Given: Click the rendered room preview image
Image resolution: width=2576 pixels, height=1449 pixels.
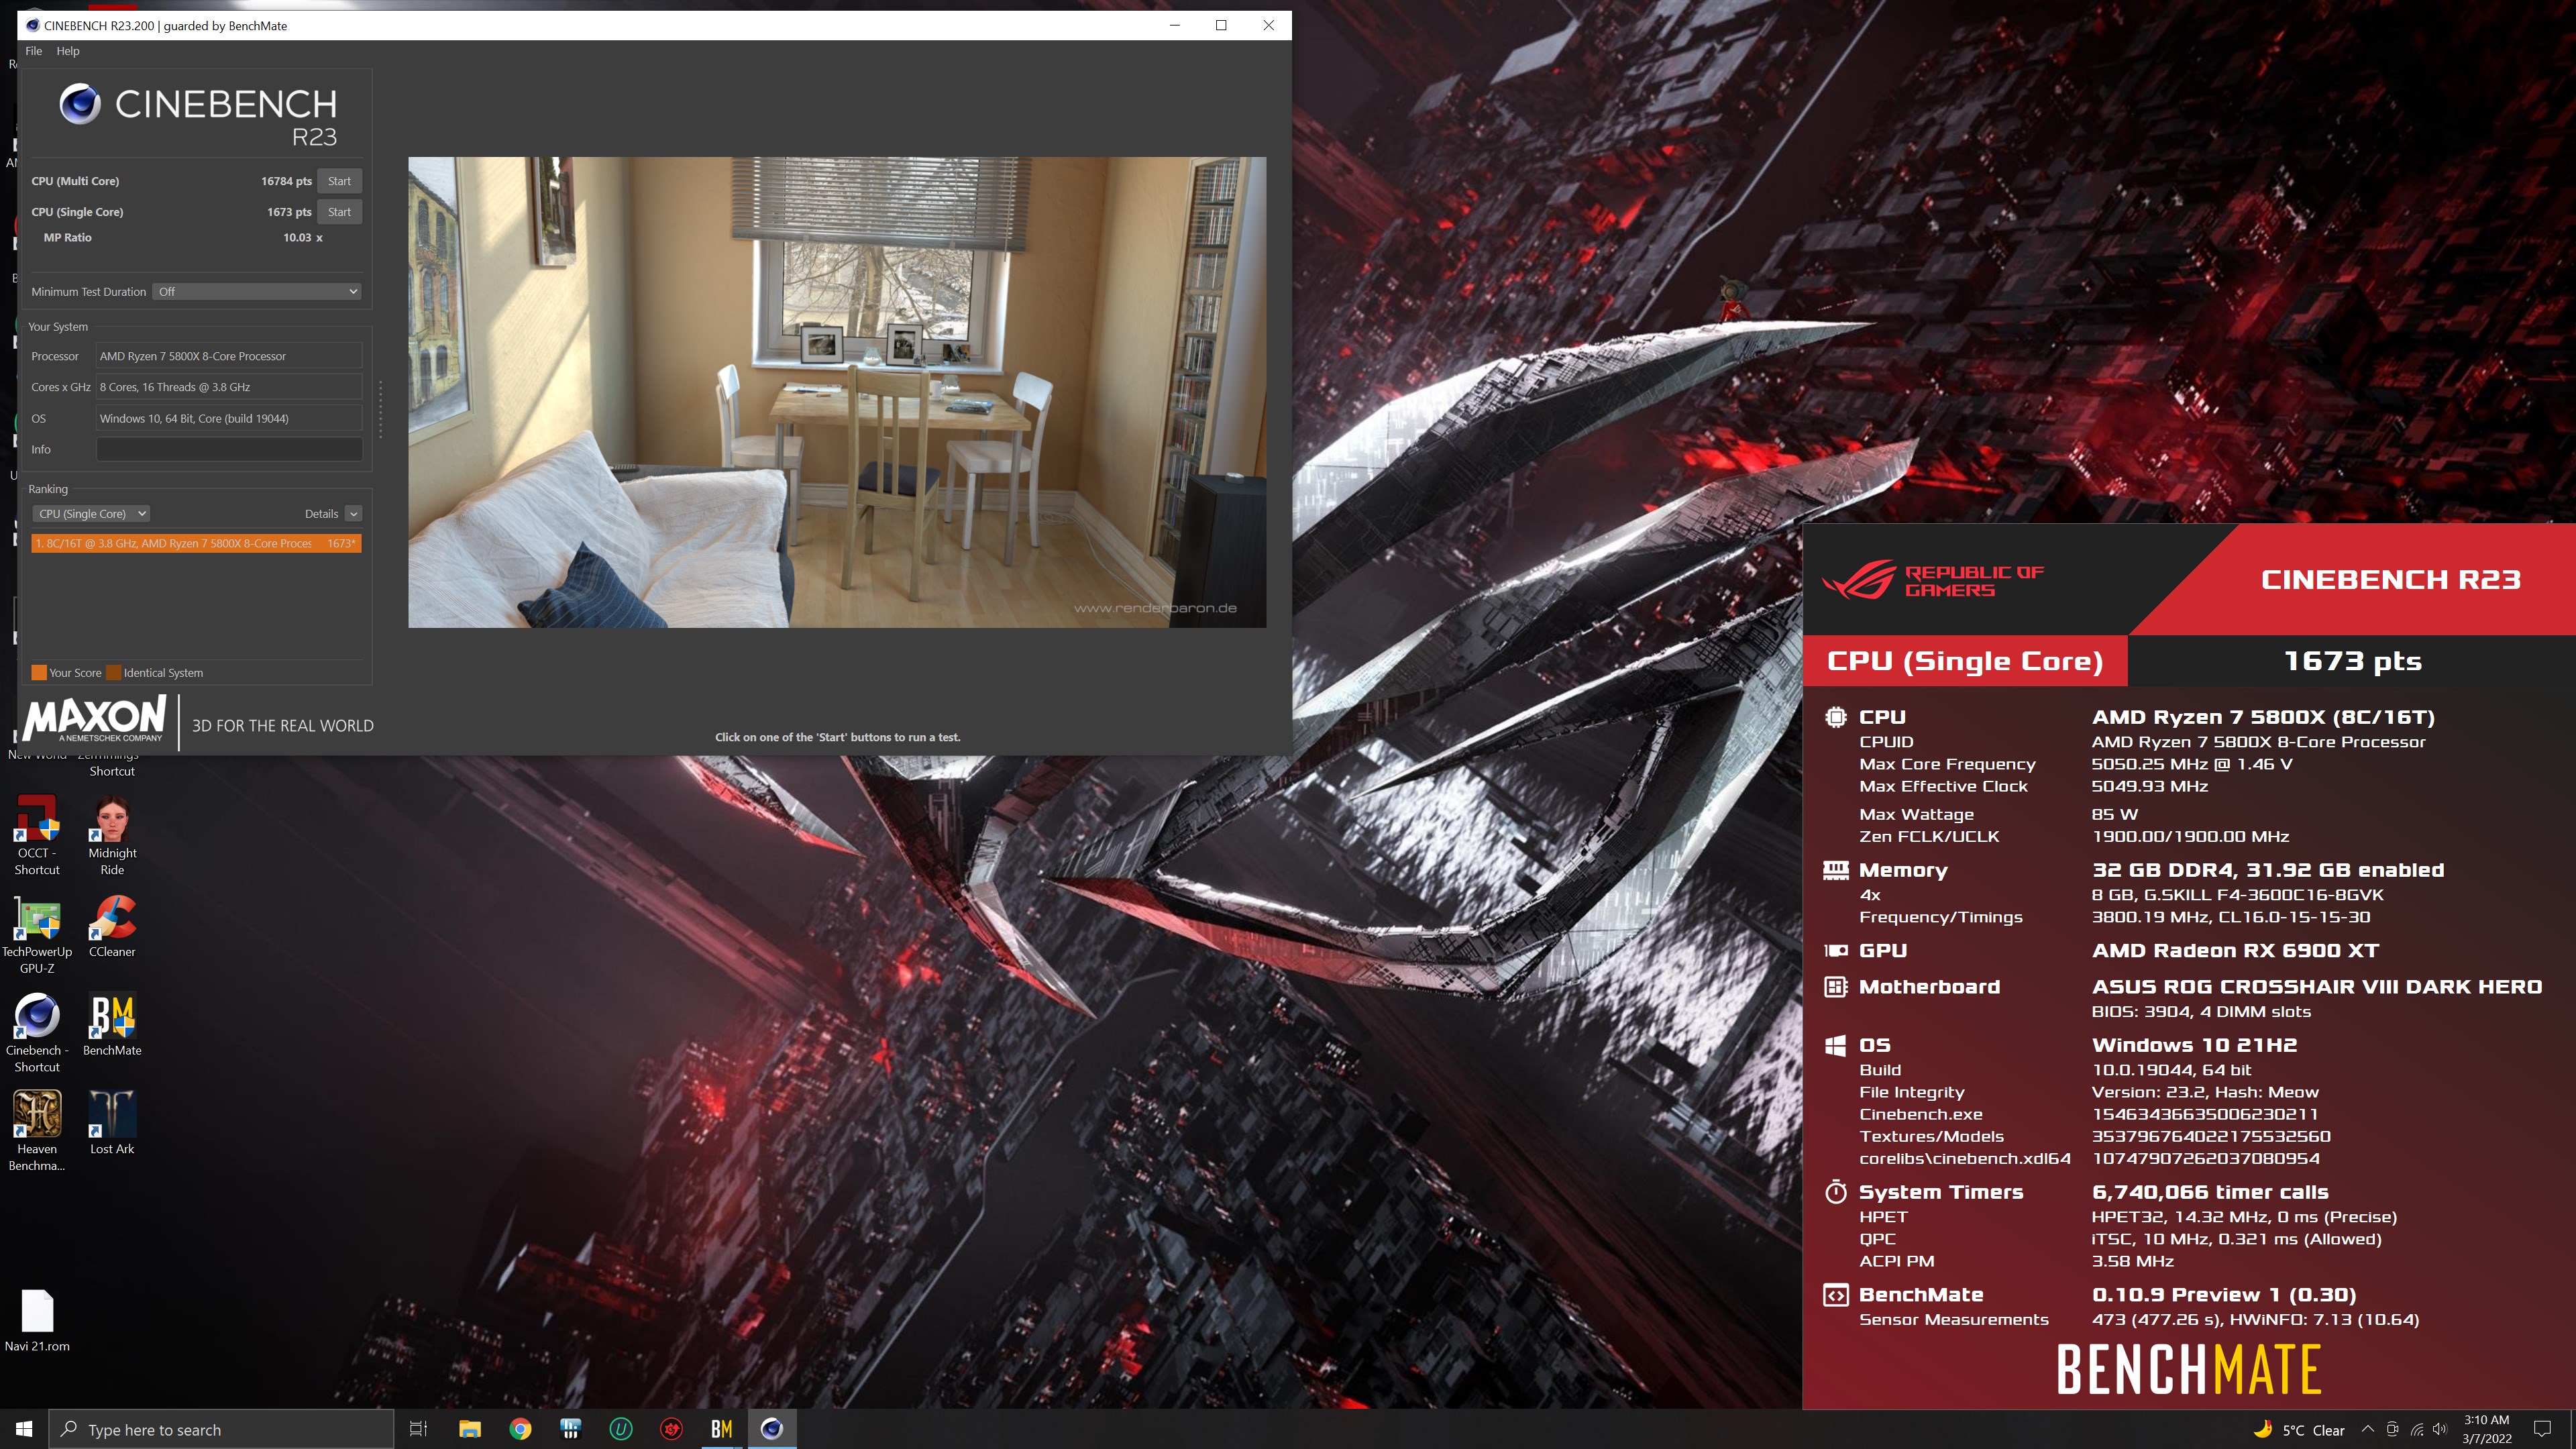Looking at the screenshot, I should coord(837,392).
